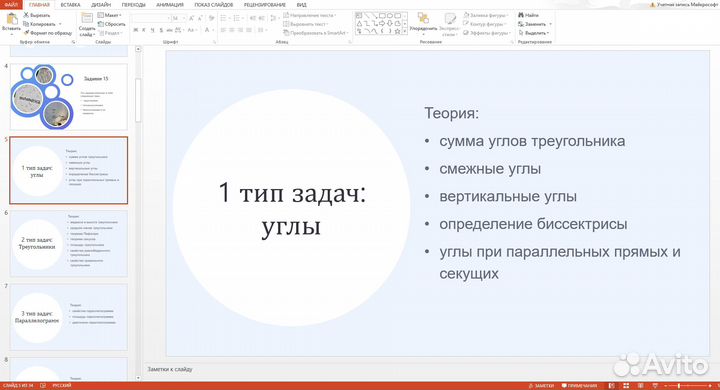Switch to Slide Show (ПОКАЗ СЛАЙДОВ) tab
Viewport: 720px width, 390px height.
pyautogui.click(x=214, y=5)
